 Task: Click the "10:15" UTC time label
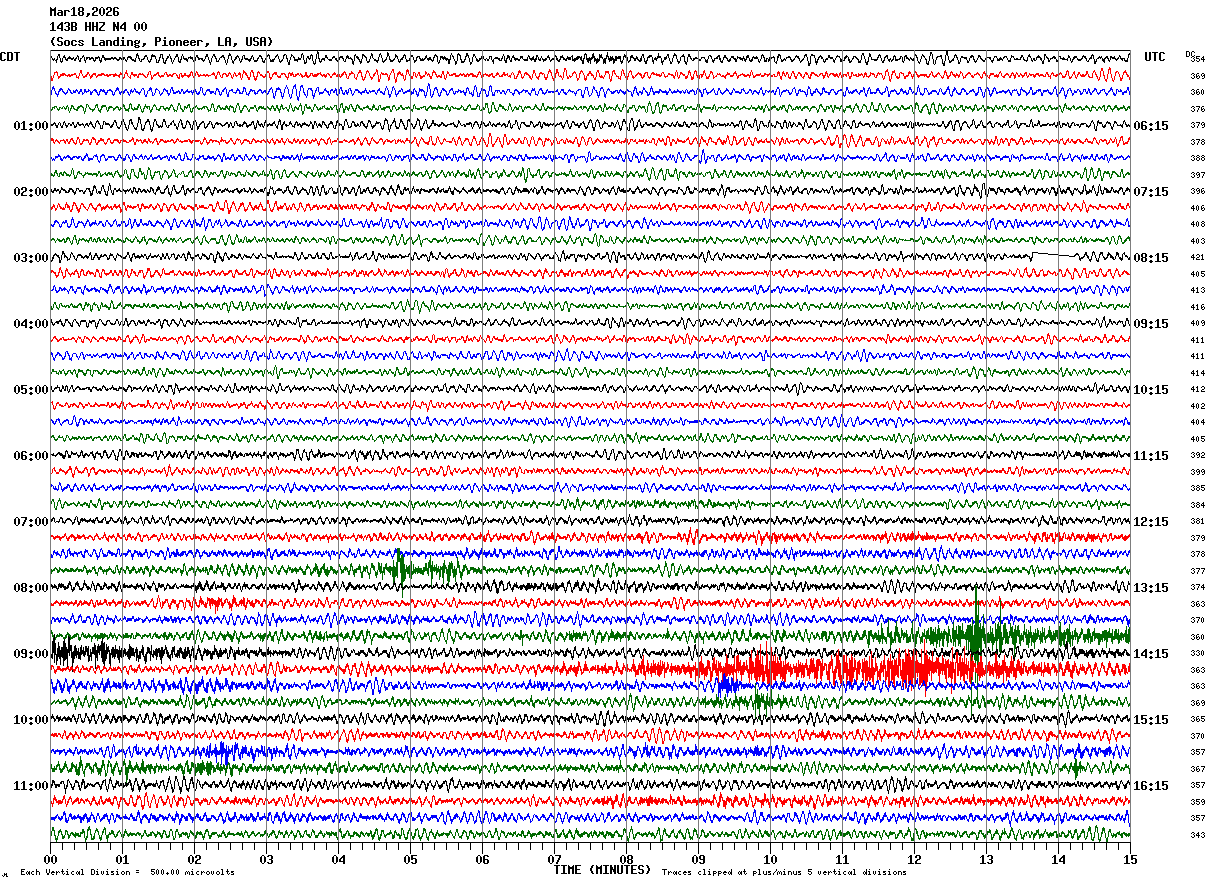click(x=1151, y=390)
